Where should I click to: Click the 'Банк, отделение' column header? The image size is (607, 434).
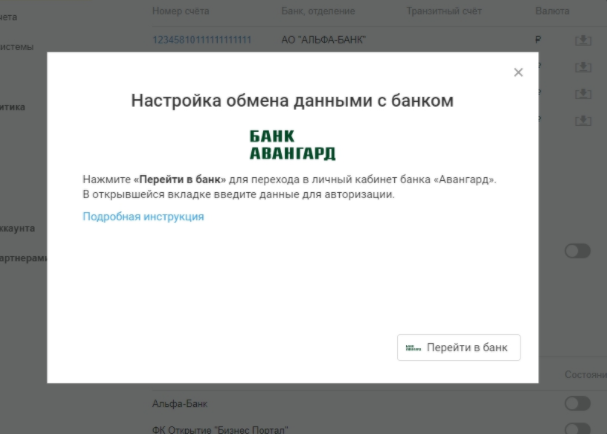[x=318, y=11]
